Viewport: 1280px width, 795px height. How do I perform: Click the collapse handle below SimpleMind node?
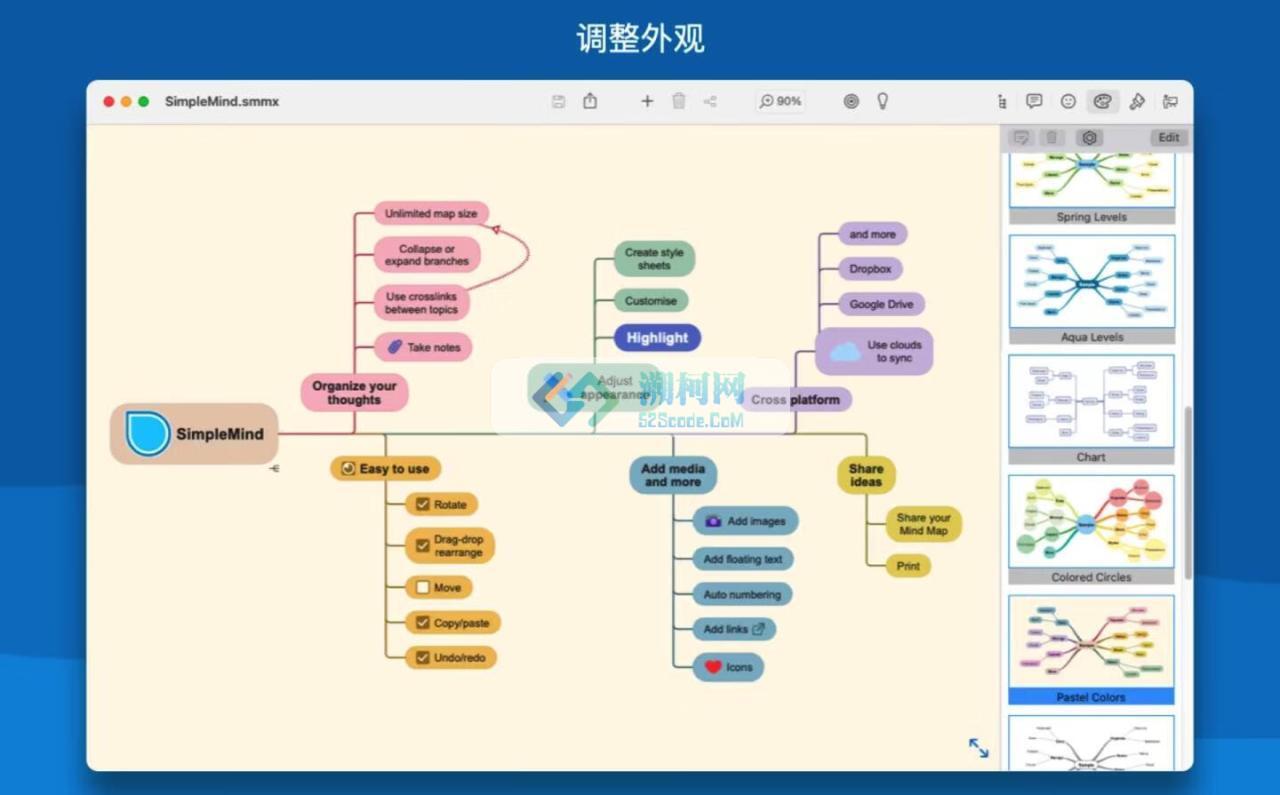coord(274,468)
